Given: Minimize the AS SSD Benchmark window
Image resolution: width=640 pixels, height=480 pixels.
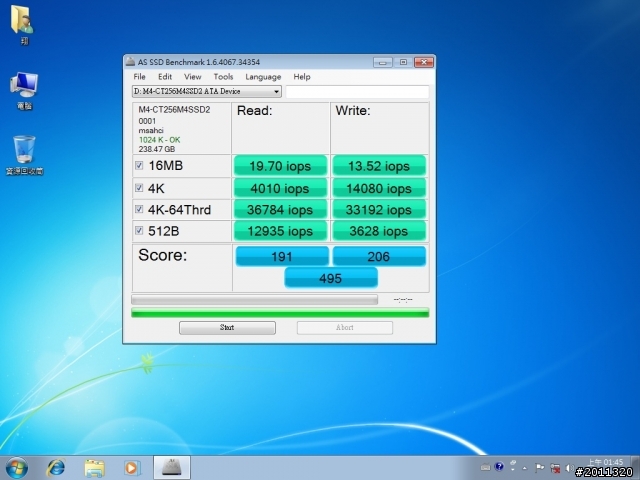Looking at the screenshot, I should pos(382,62).
